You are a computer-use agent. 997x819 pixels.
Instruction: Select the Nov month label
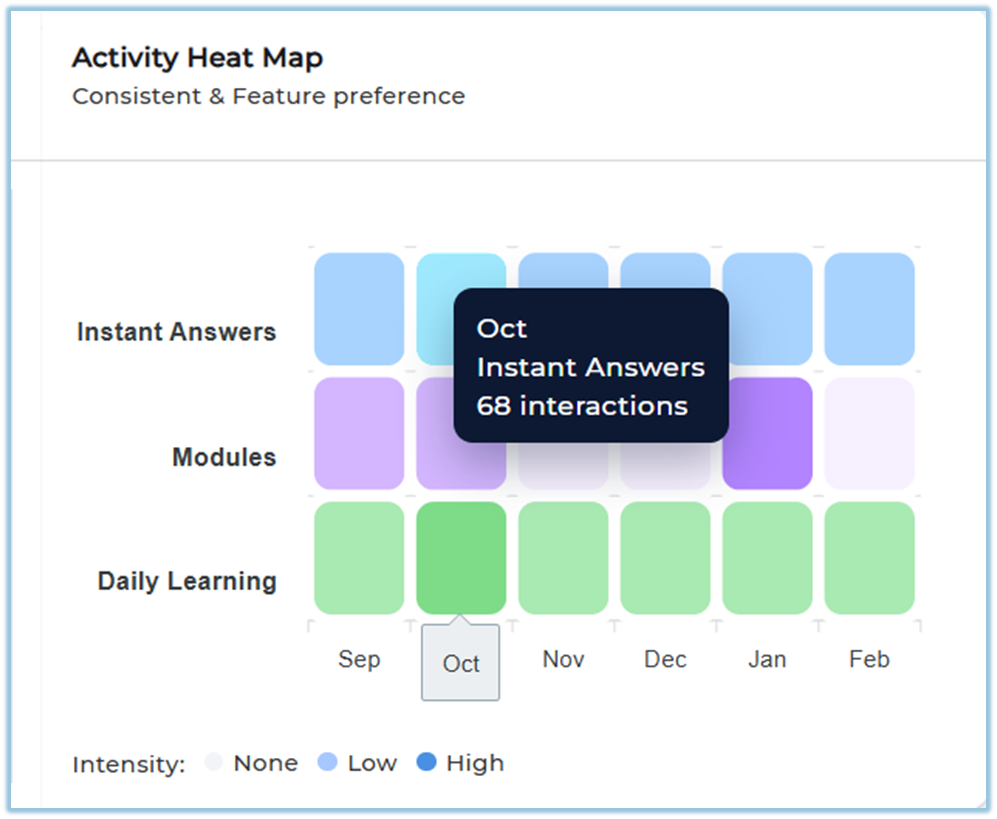[563, 660]
